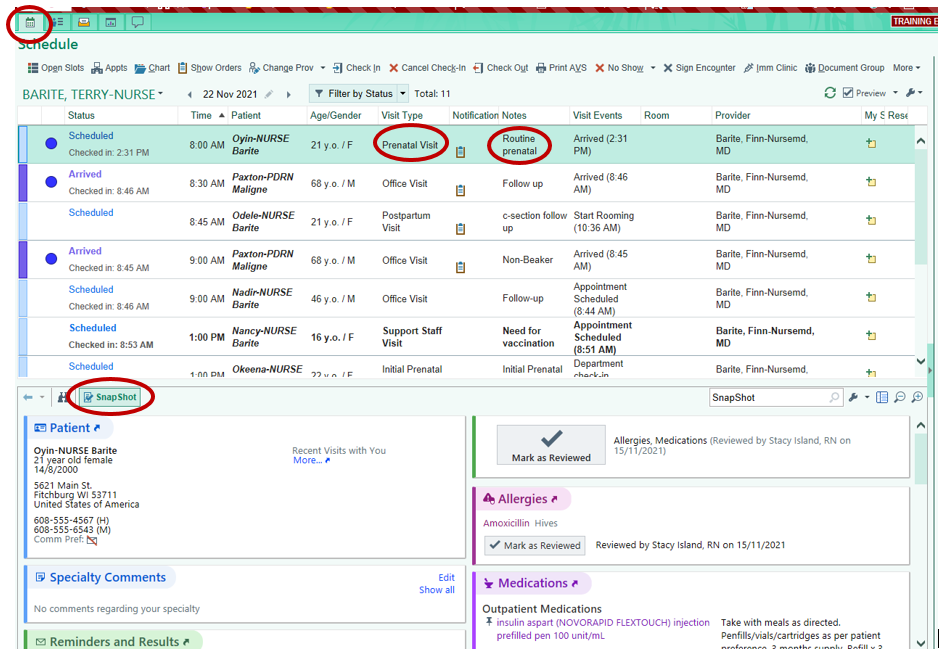The width and height of the screenshot is (946, 656).
Task: Open Appts from the toolbar
Action: pos(109,68)
